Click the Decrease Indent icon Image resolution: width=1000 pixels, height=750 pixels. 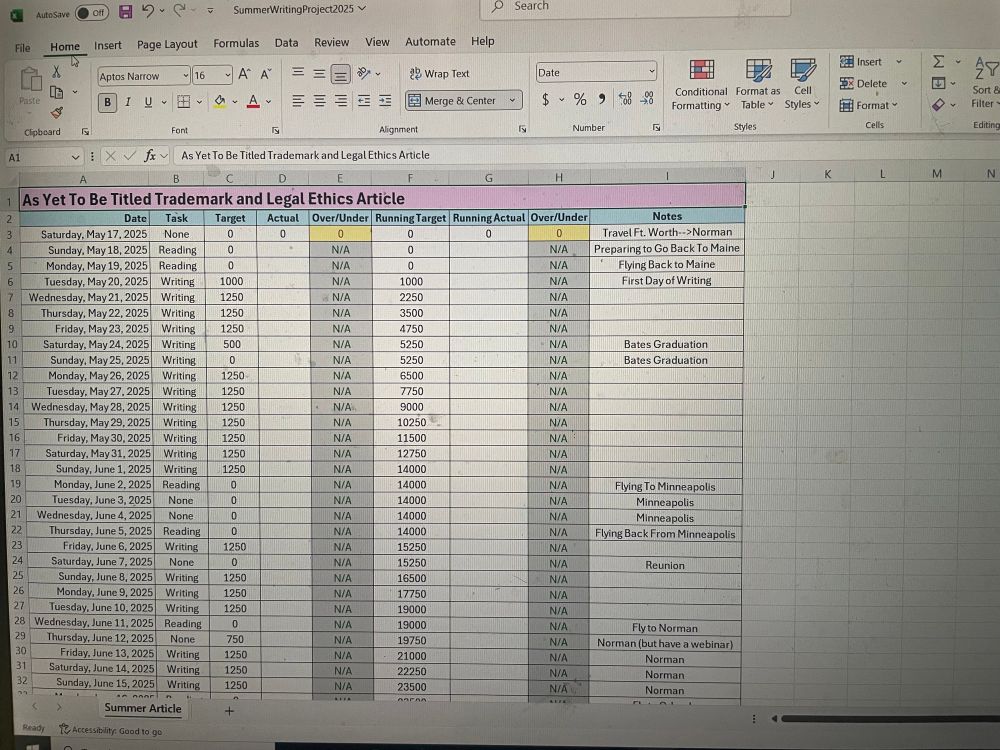click(364, 101)
